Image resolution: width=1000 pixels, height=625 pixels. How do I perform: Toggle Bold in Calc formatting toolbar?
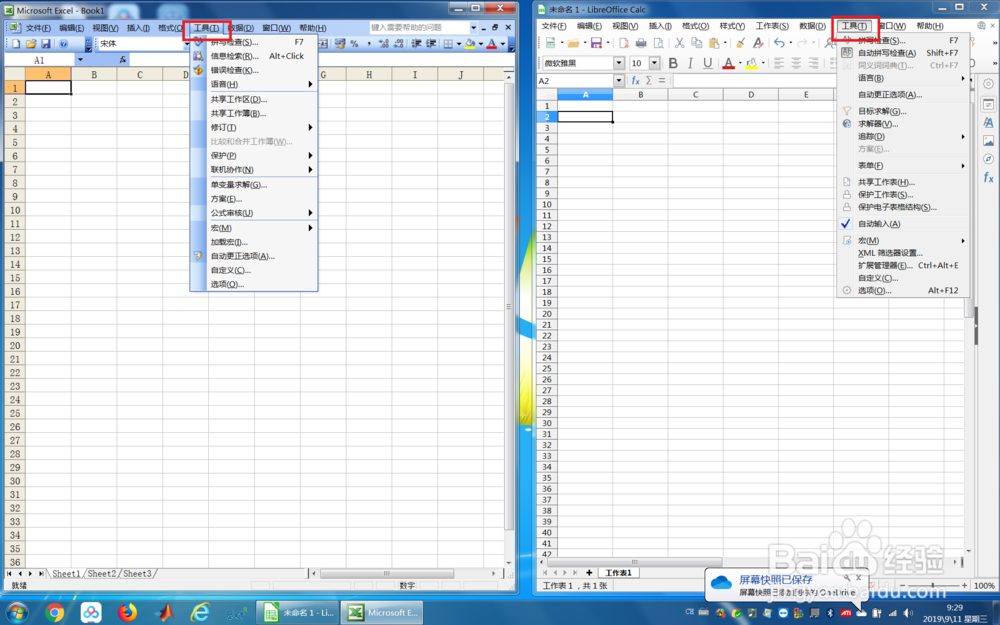click(x=673, y=63)
